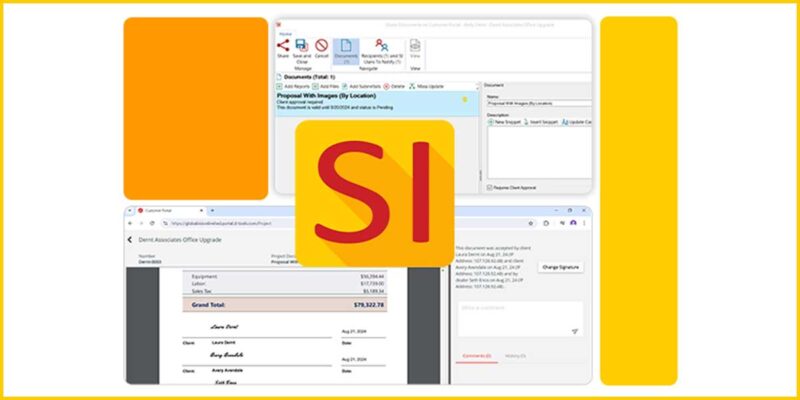Click the Share icon in the ribbon
Image resolution: width=800 pixels, height=400 pixels.
click(x=283, y=46)
